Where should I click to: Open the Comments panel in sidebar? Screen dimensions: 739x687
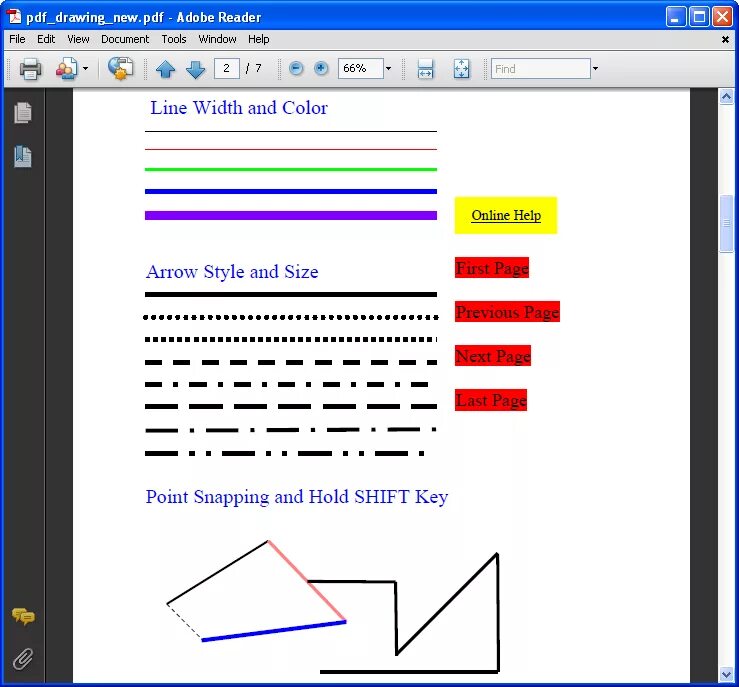click(x=23, y=616)
